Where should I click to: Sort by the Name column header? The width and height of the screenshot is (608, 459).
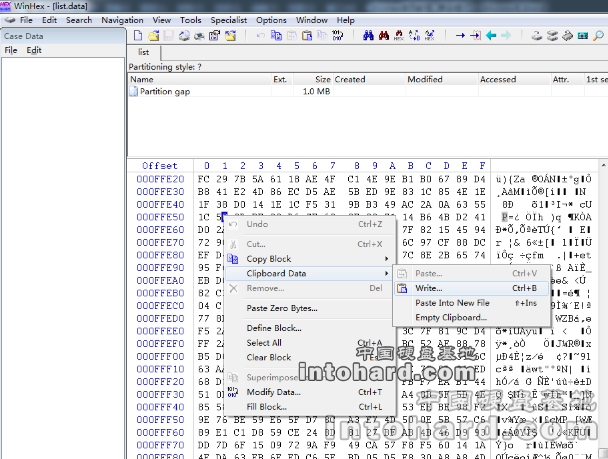[x=200, y=79]
